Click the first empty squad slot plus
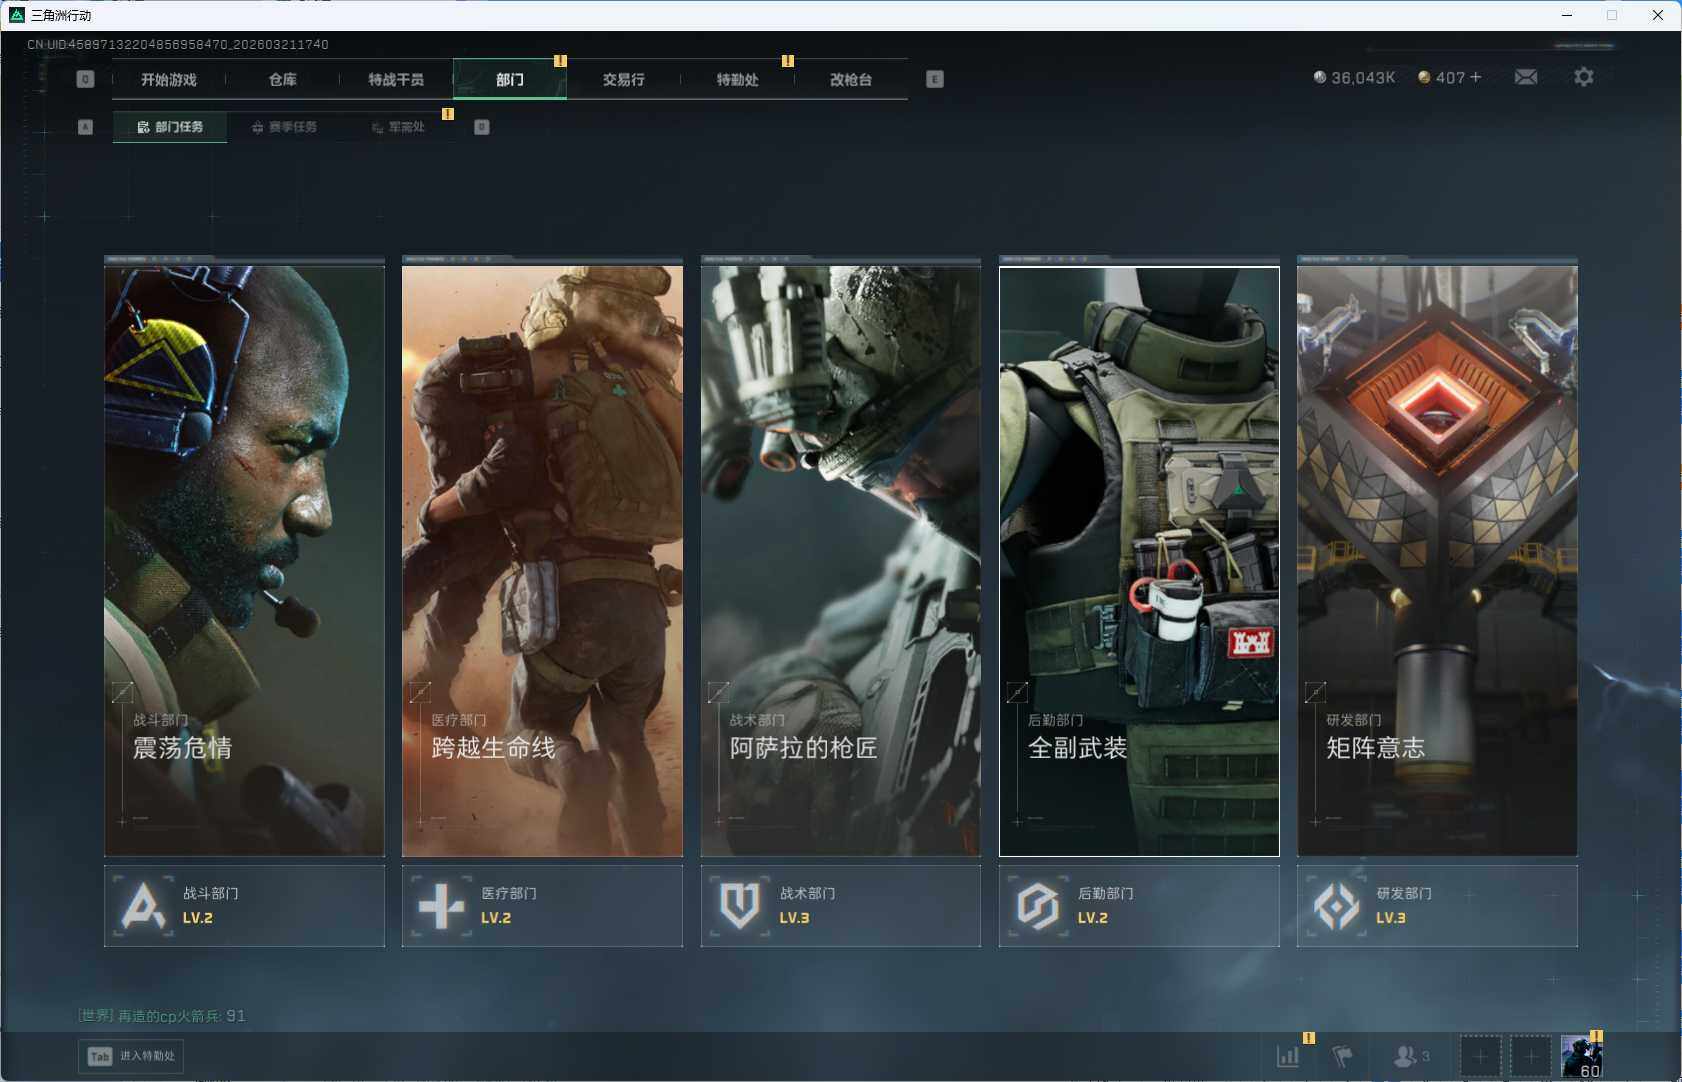 click(x=1480, y=1056)
